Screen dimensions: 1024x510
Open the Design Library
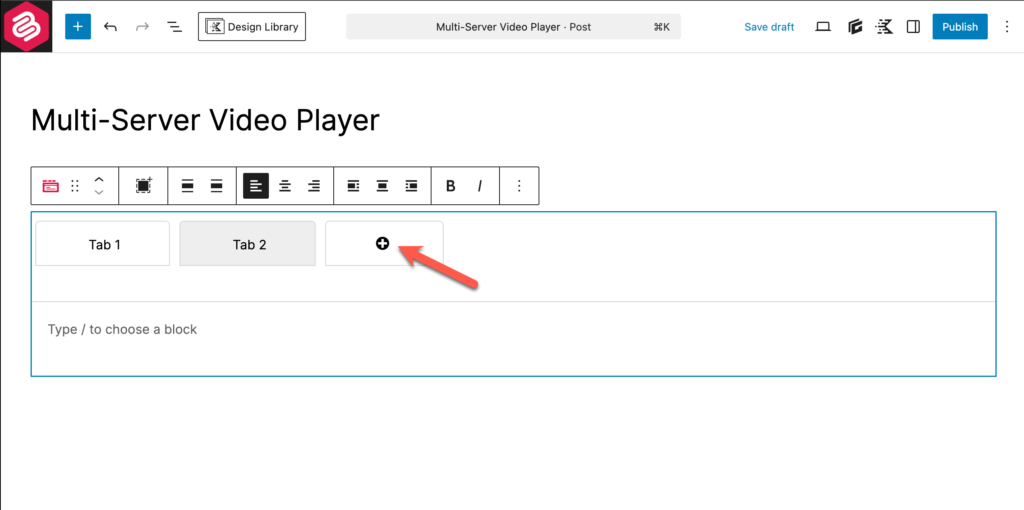tap(252, 27)
